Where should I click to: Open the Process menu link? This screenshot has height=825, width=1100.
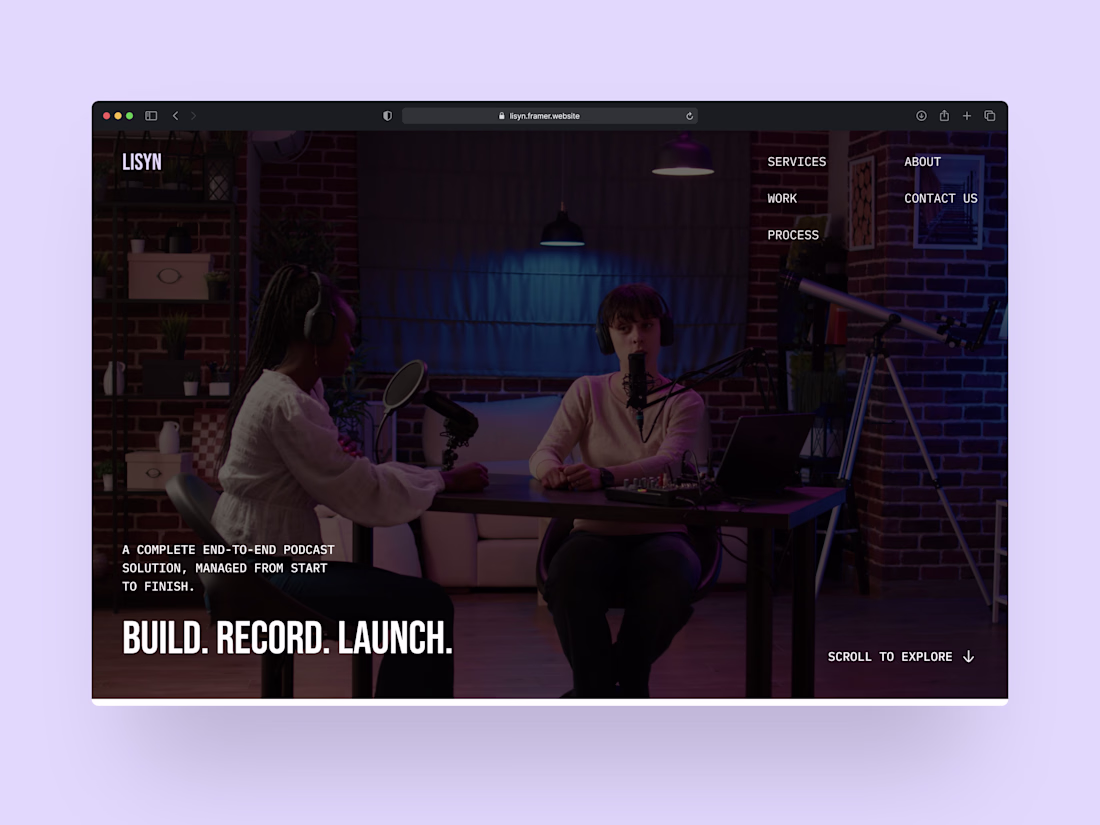click(x=793, y=235)
